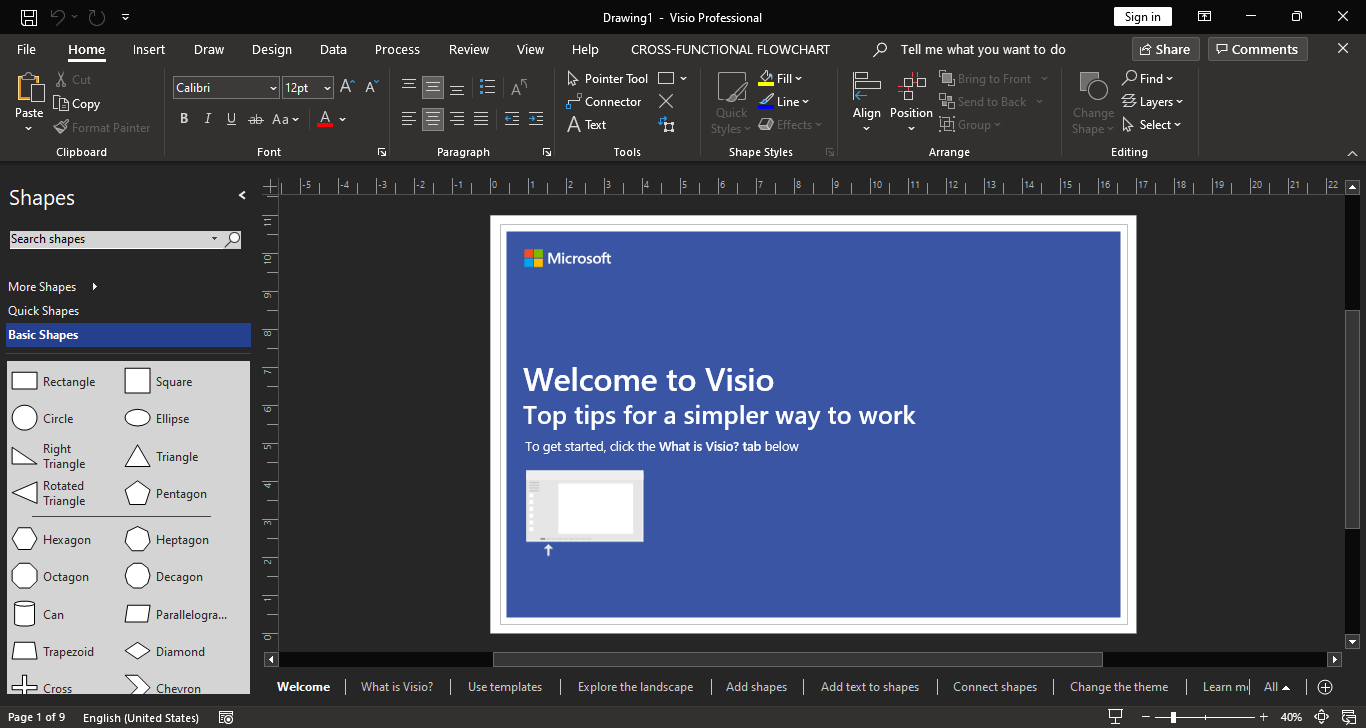Activate the Connector tool
This screenshot has width=1366, height=728.
click(x=604, y=102)
